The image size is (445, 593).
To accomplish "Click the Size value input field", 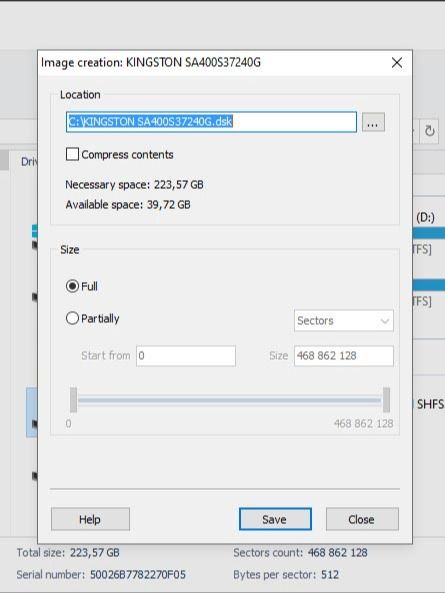I will pos(344,355).
